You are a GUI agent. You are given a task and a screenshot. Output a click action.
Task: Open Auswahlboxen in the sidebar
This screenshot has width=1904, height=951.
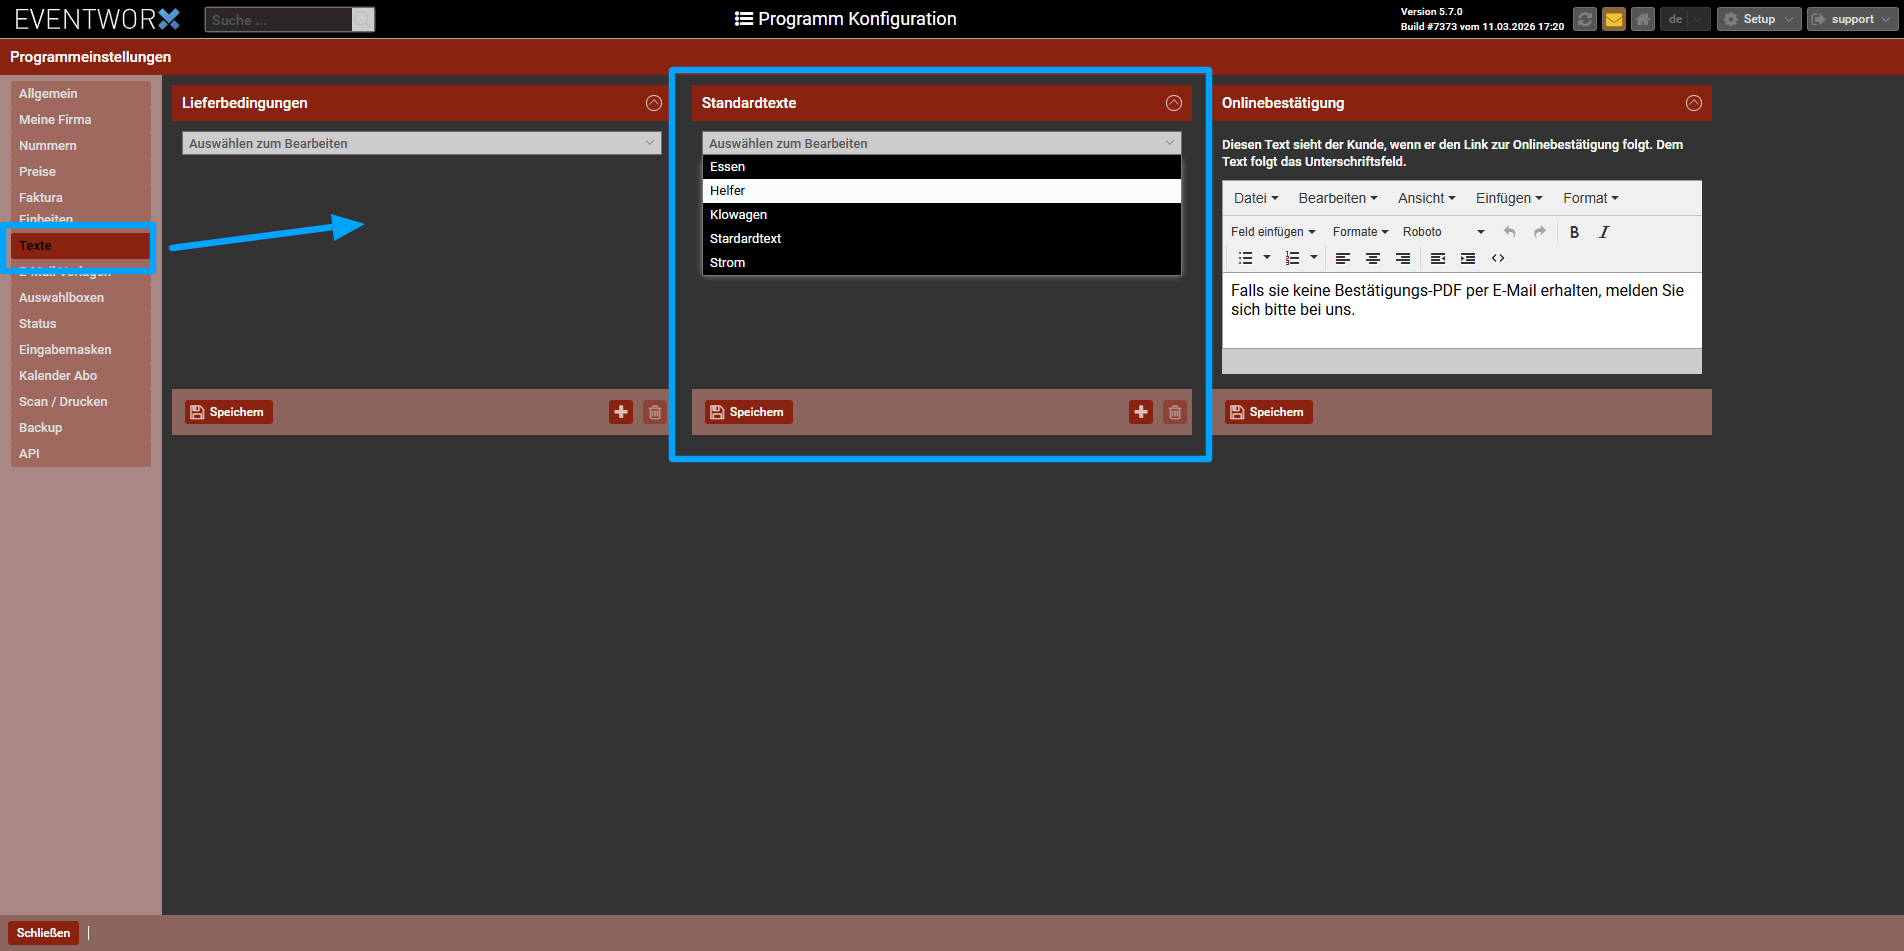61,298
